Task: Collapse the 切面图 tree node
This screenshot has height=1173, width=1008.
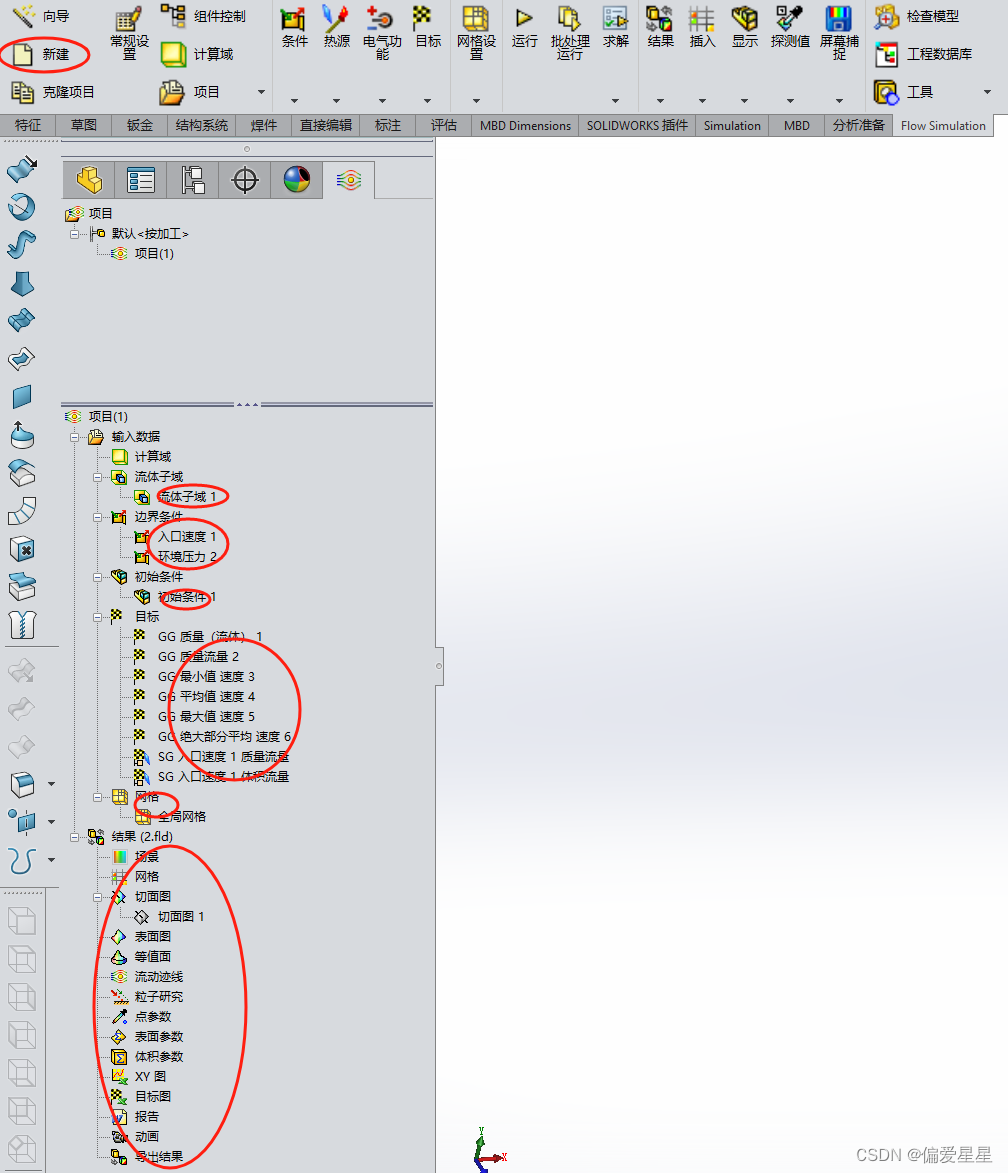Action: tap(97, 897)
